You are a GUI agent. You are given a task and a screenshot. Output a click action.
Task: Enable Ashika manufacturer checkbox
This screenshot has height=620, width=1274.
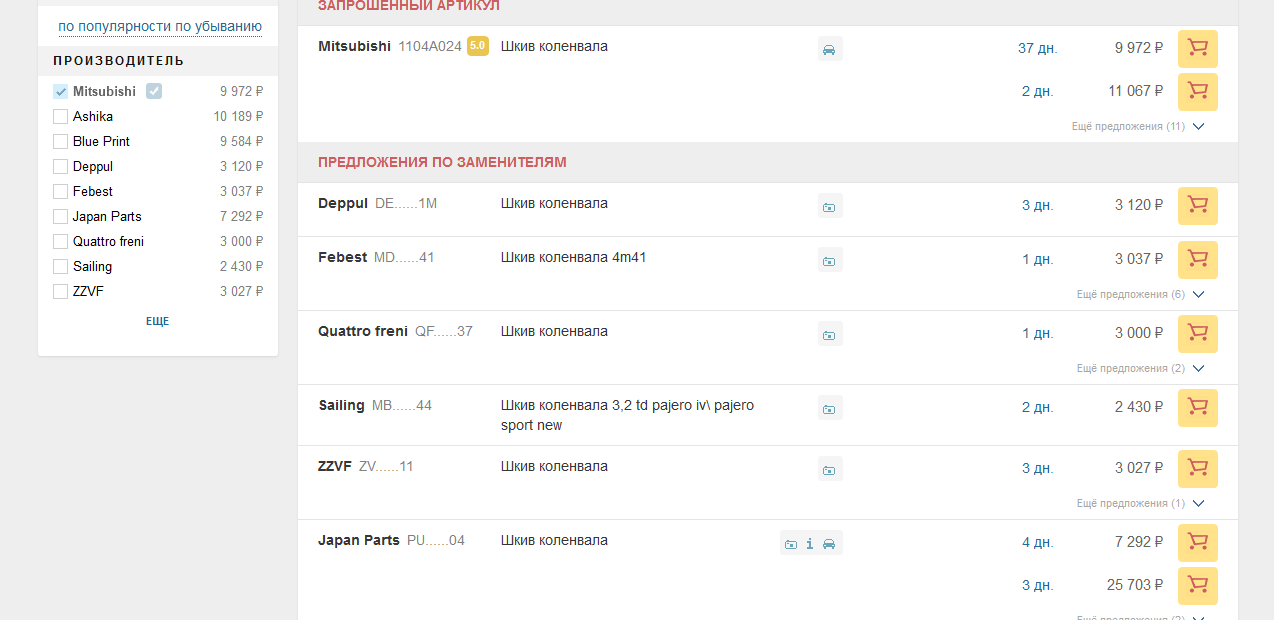[61, 117]
